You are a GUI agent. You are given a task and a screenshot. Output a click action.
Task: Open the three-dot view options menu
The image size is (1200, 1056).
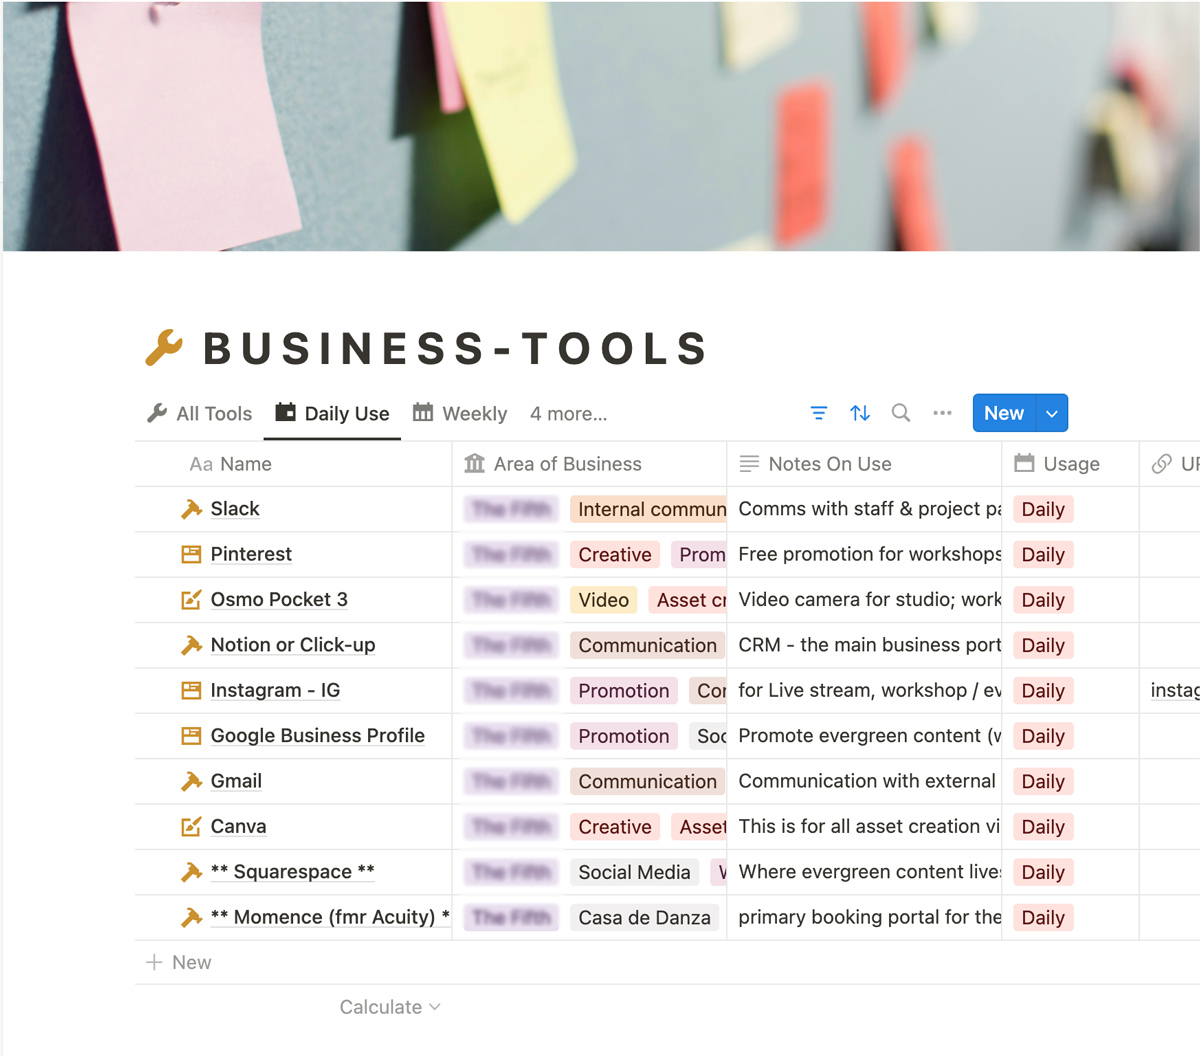(942, 413)
